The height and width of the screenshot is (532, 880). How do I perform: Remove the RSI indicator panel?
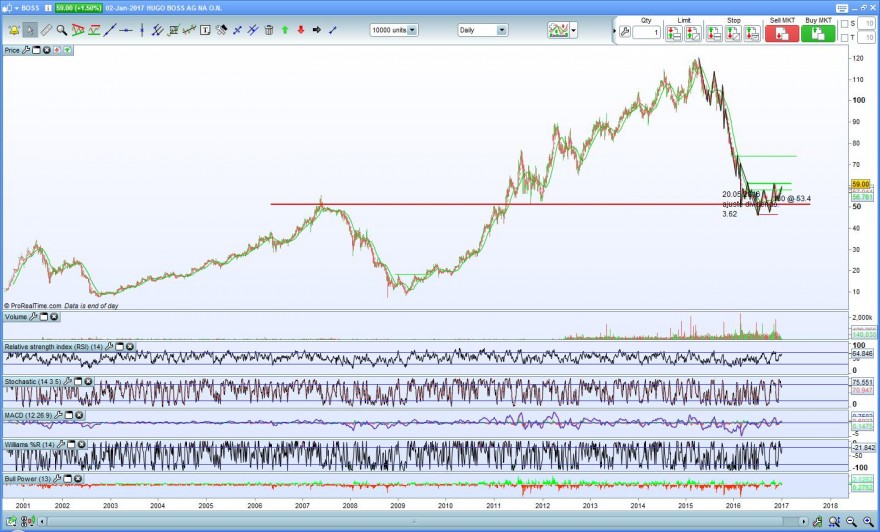click(x=130, y=347)
